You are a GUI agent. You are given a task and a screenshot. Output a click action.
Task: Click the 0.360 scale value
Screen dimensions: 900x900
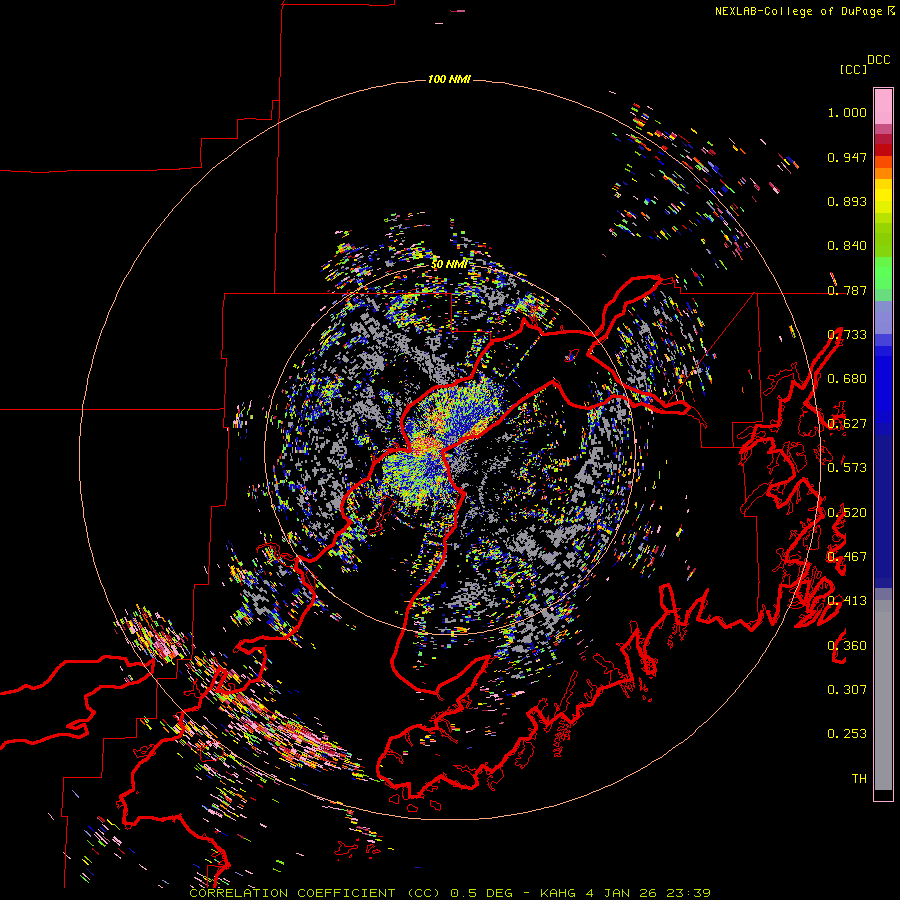tap(847, 646)
